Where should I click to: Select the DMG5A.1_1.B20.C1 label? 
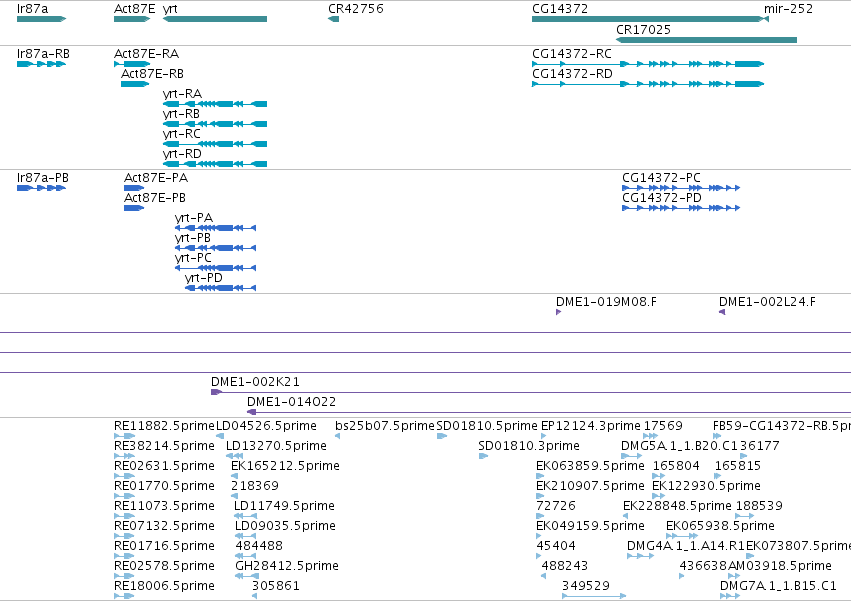679,446
